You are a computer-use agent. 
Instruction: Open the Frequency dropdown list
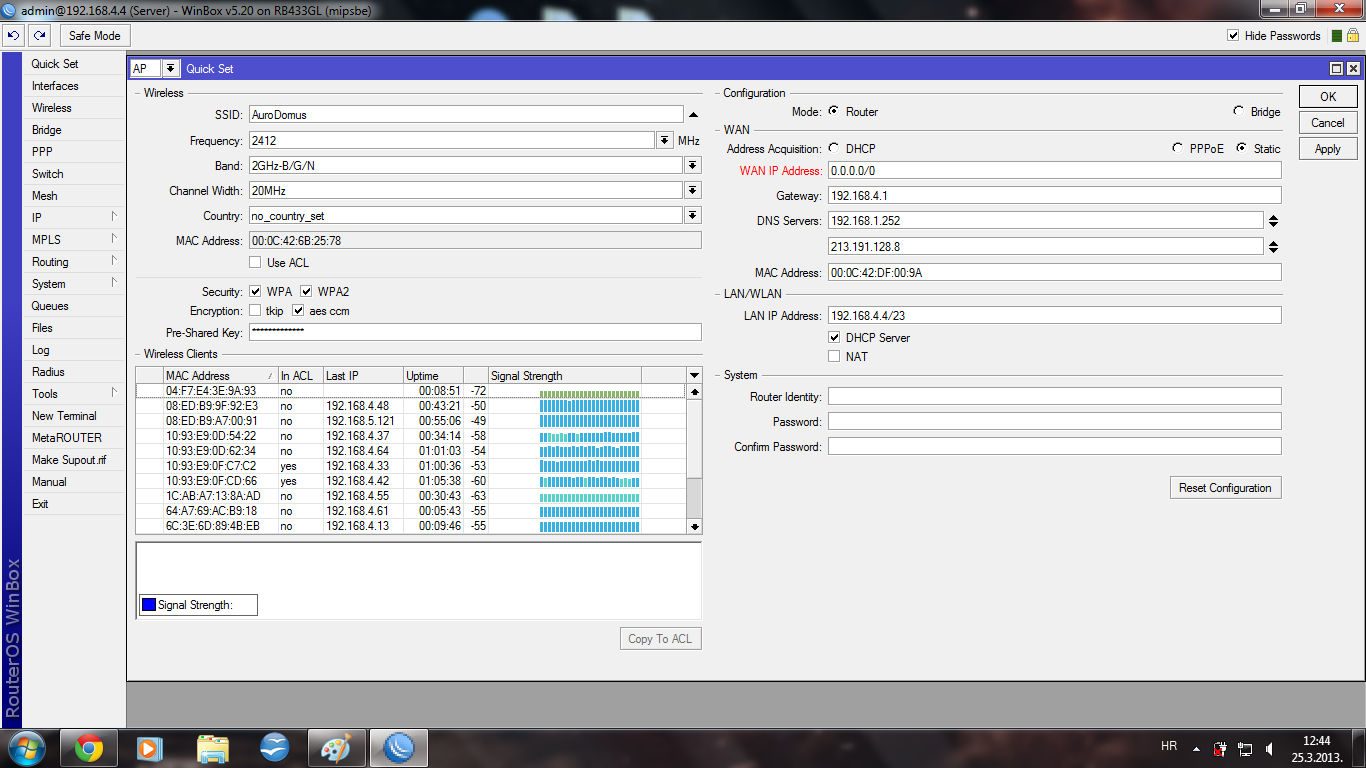[665, 141]
